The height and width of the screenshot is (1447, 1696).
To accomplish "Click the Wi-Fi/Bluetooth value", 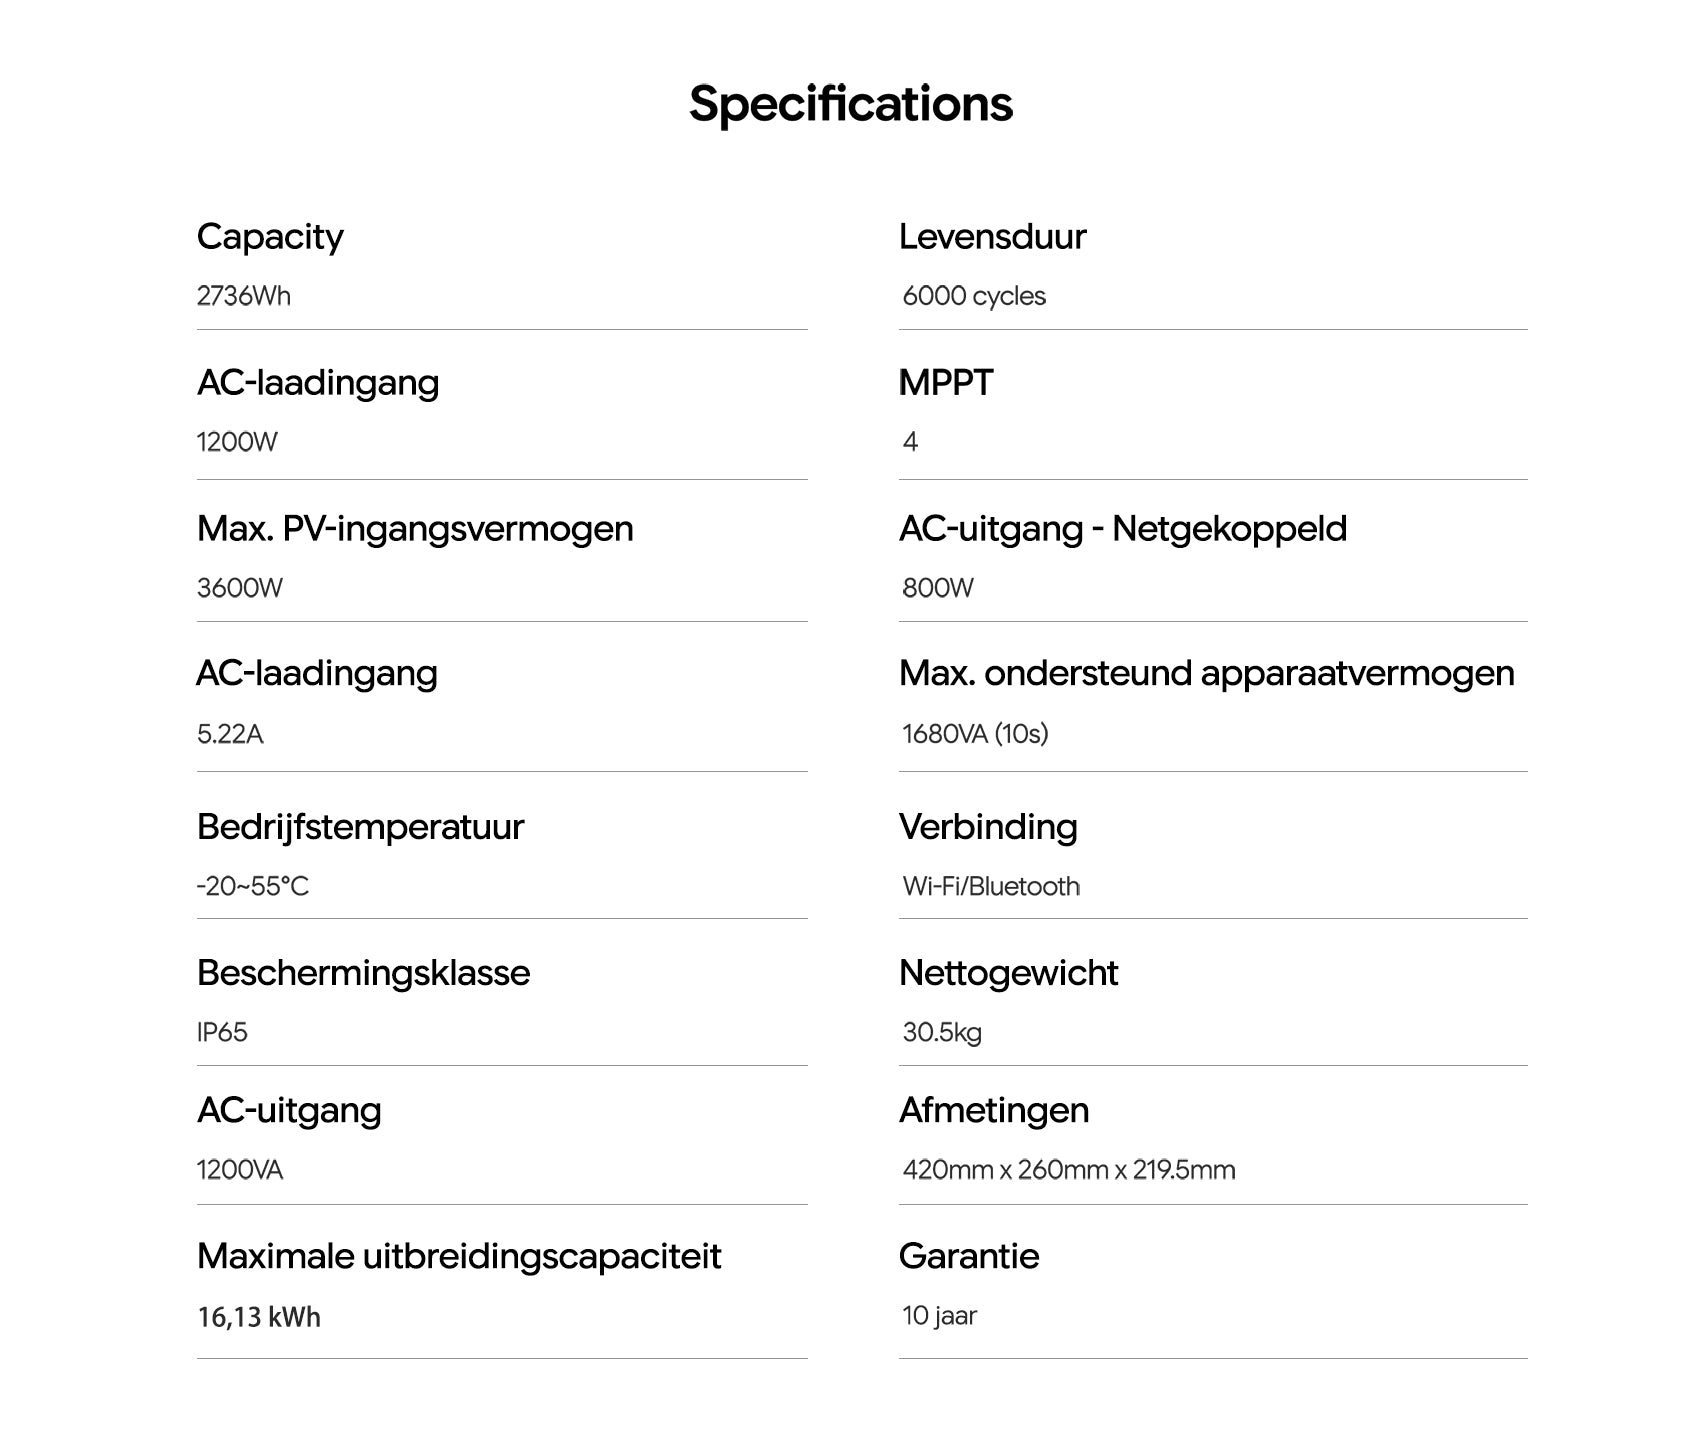I will tap(991, 887).
